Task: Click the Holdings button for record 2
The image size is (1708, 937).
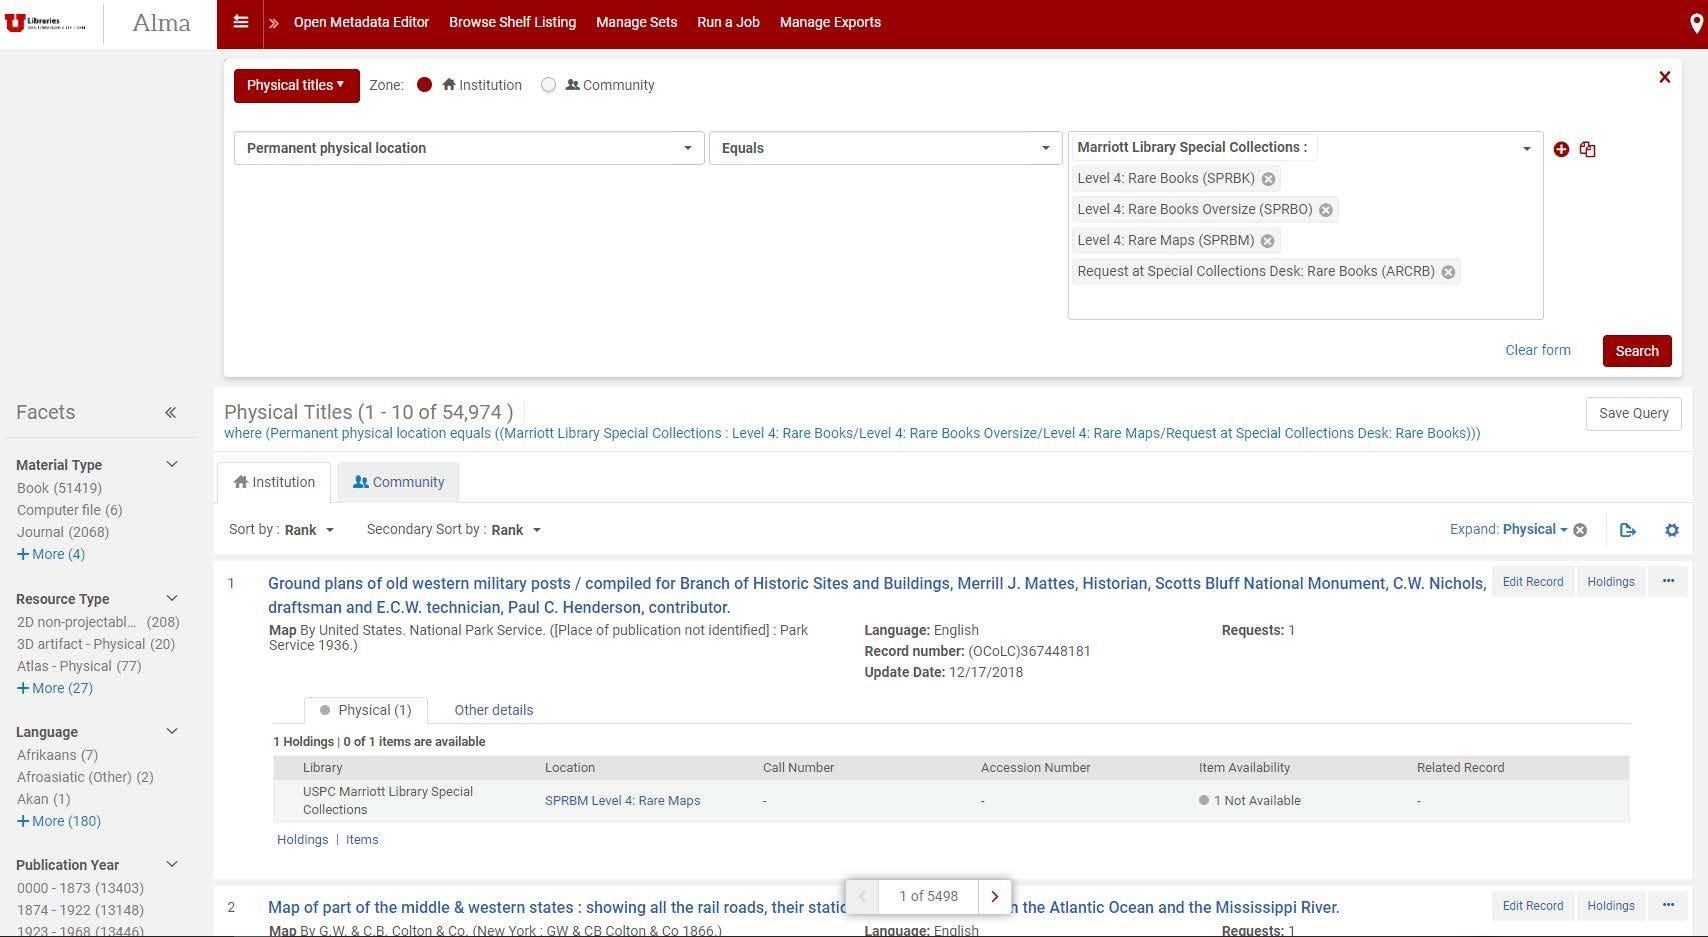Action: [1611, 905]
